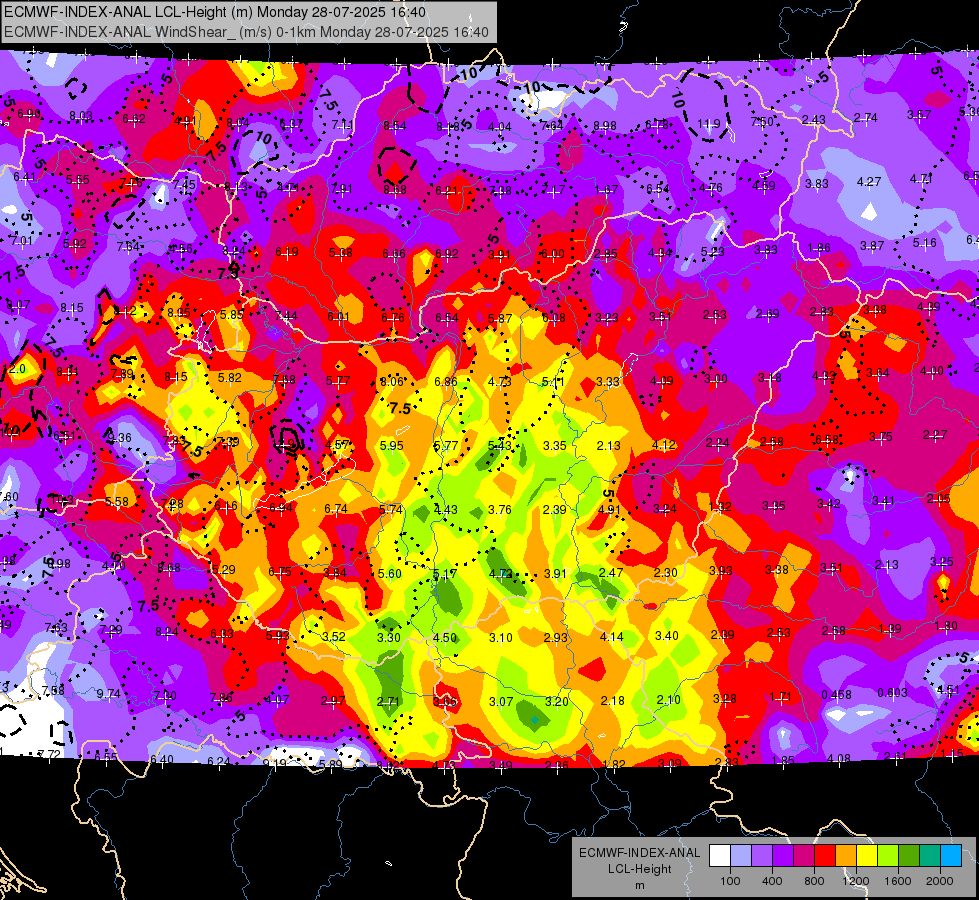Click the wind shear value 5.11

[553, 382]
